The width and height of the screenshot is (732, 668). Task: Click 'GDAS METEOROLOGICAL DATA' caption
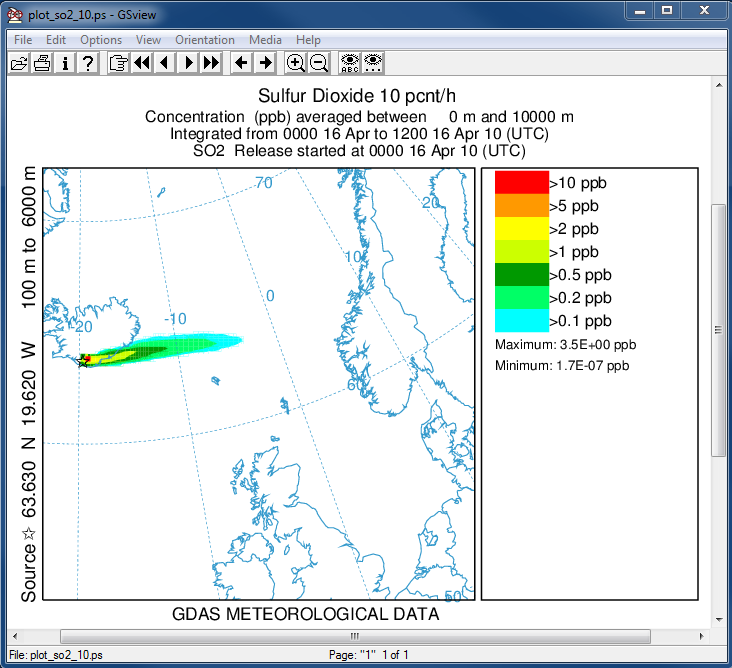click(x=305, y=614)
